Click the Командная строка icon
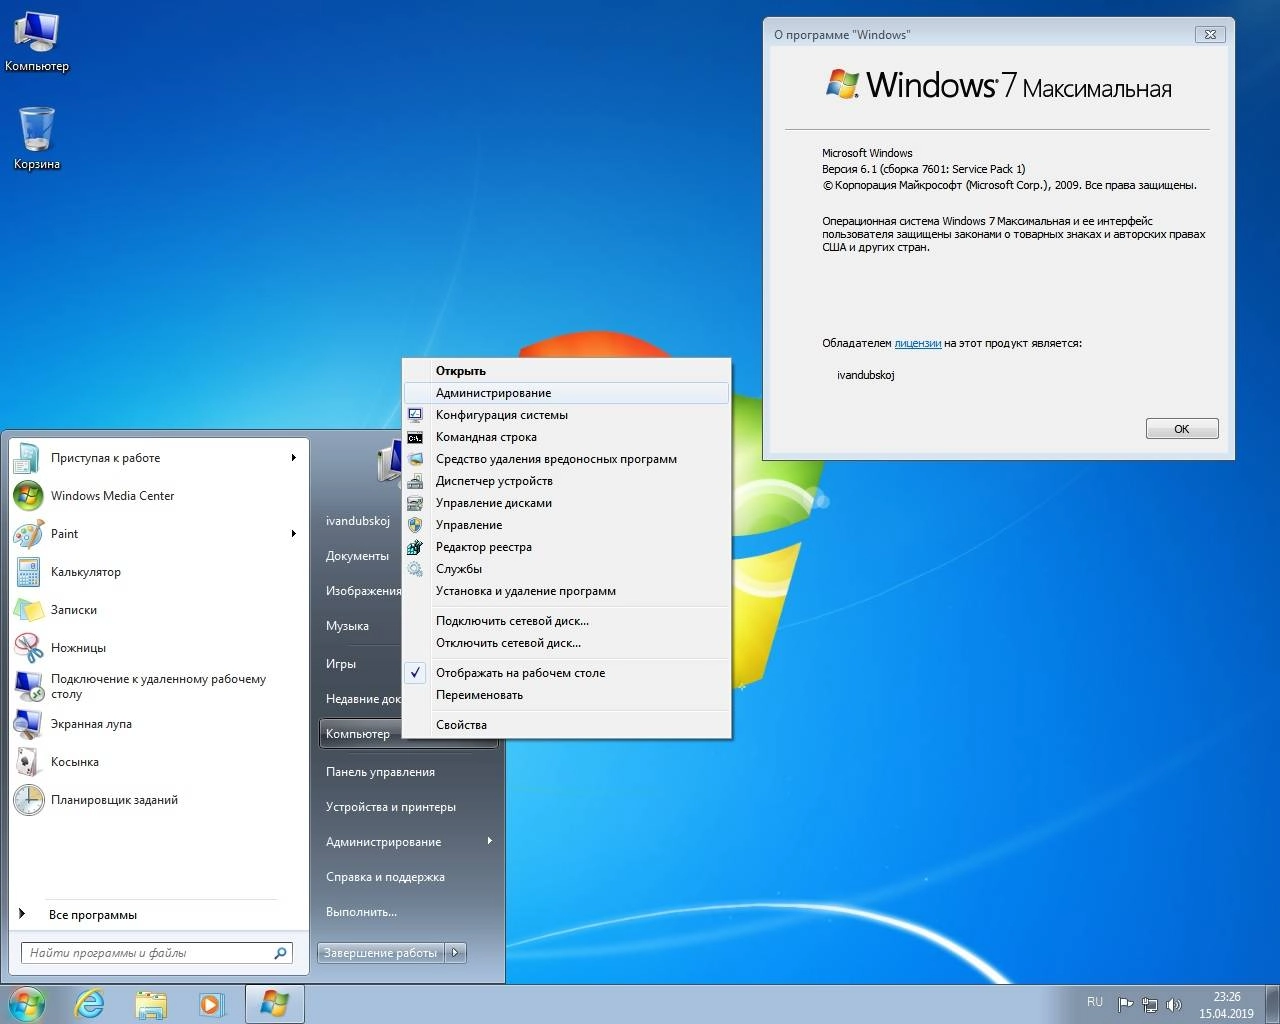Viewport: 1280px width, 1024px height. [415, 437]
